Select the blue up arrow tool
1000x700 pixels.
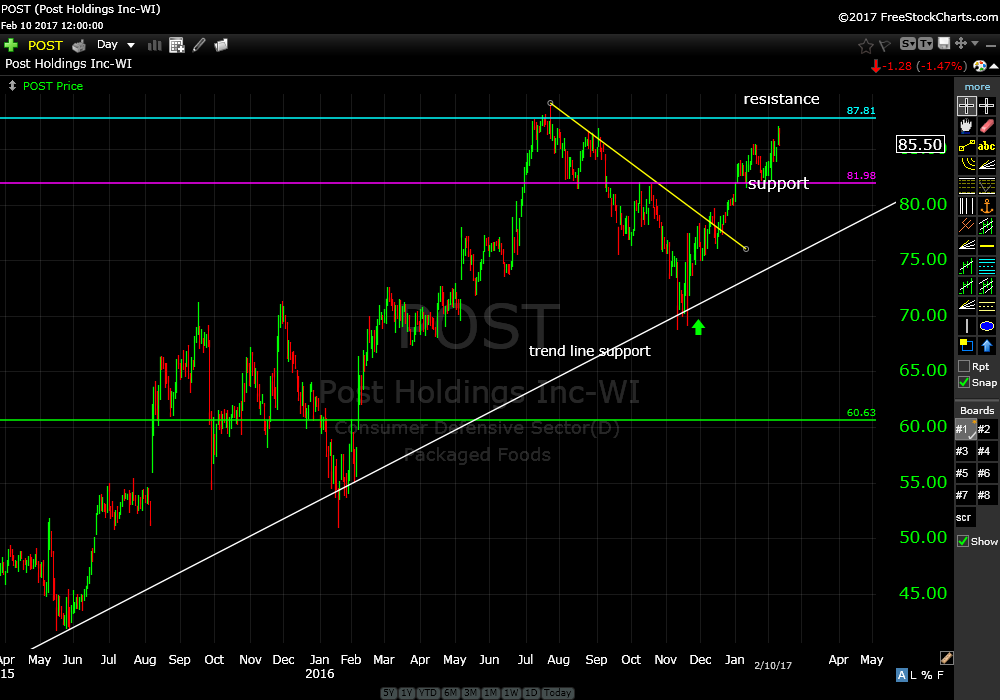[987, 346]
